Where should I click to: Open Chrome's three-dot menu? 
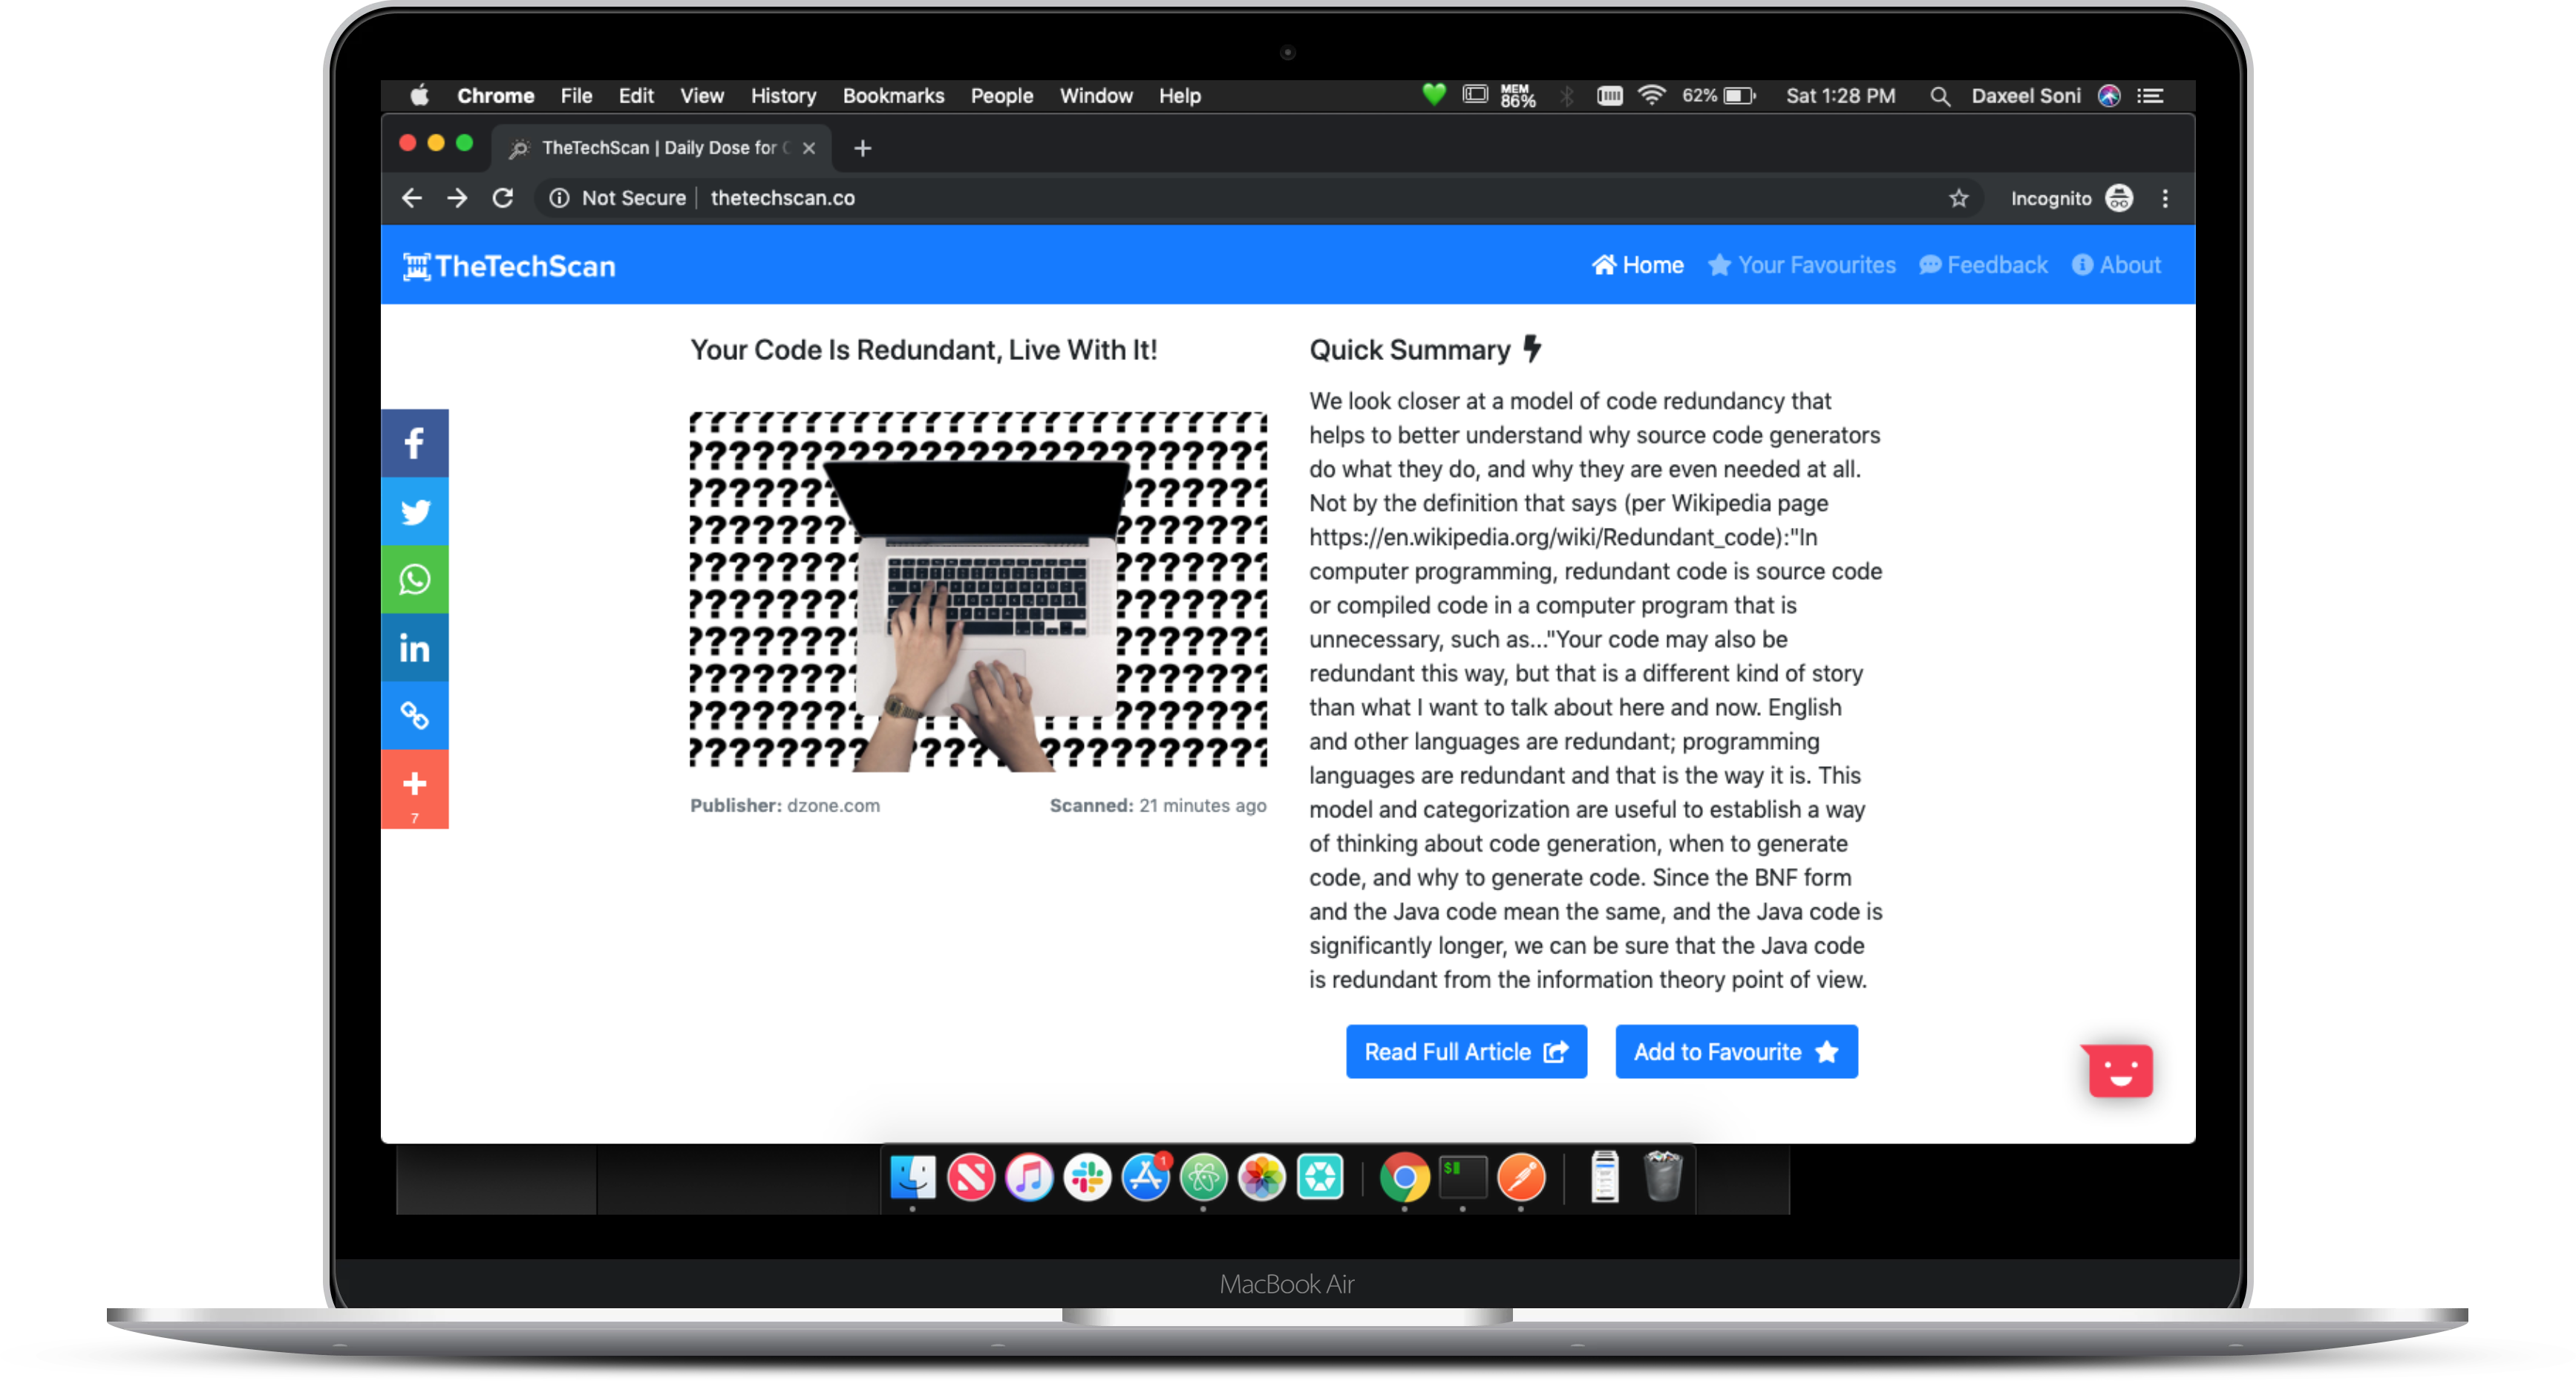(x=2164, y=198)
